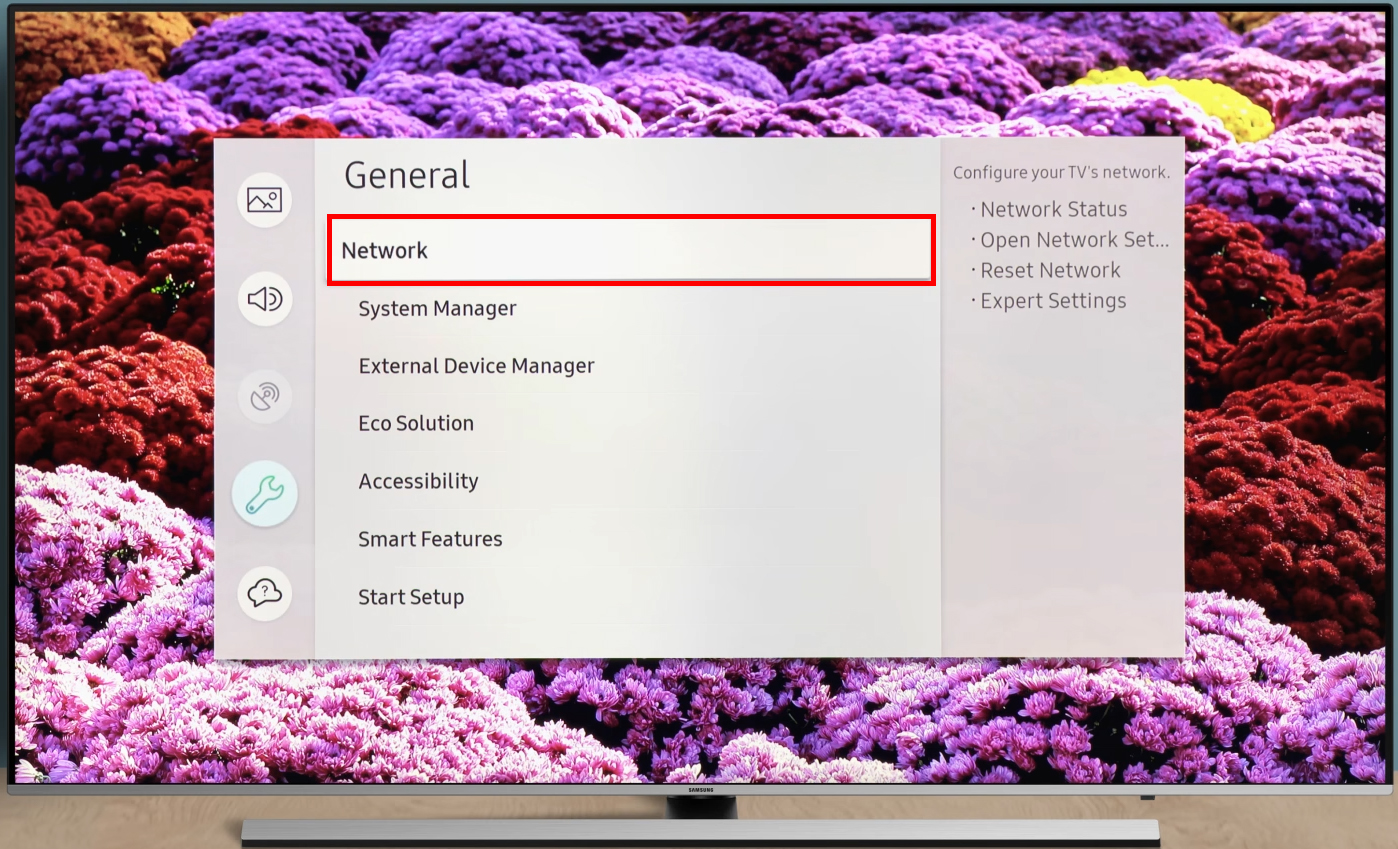
Task: Open Broadcasting settings via the antenna icon
Action: pos(264,395)
